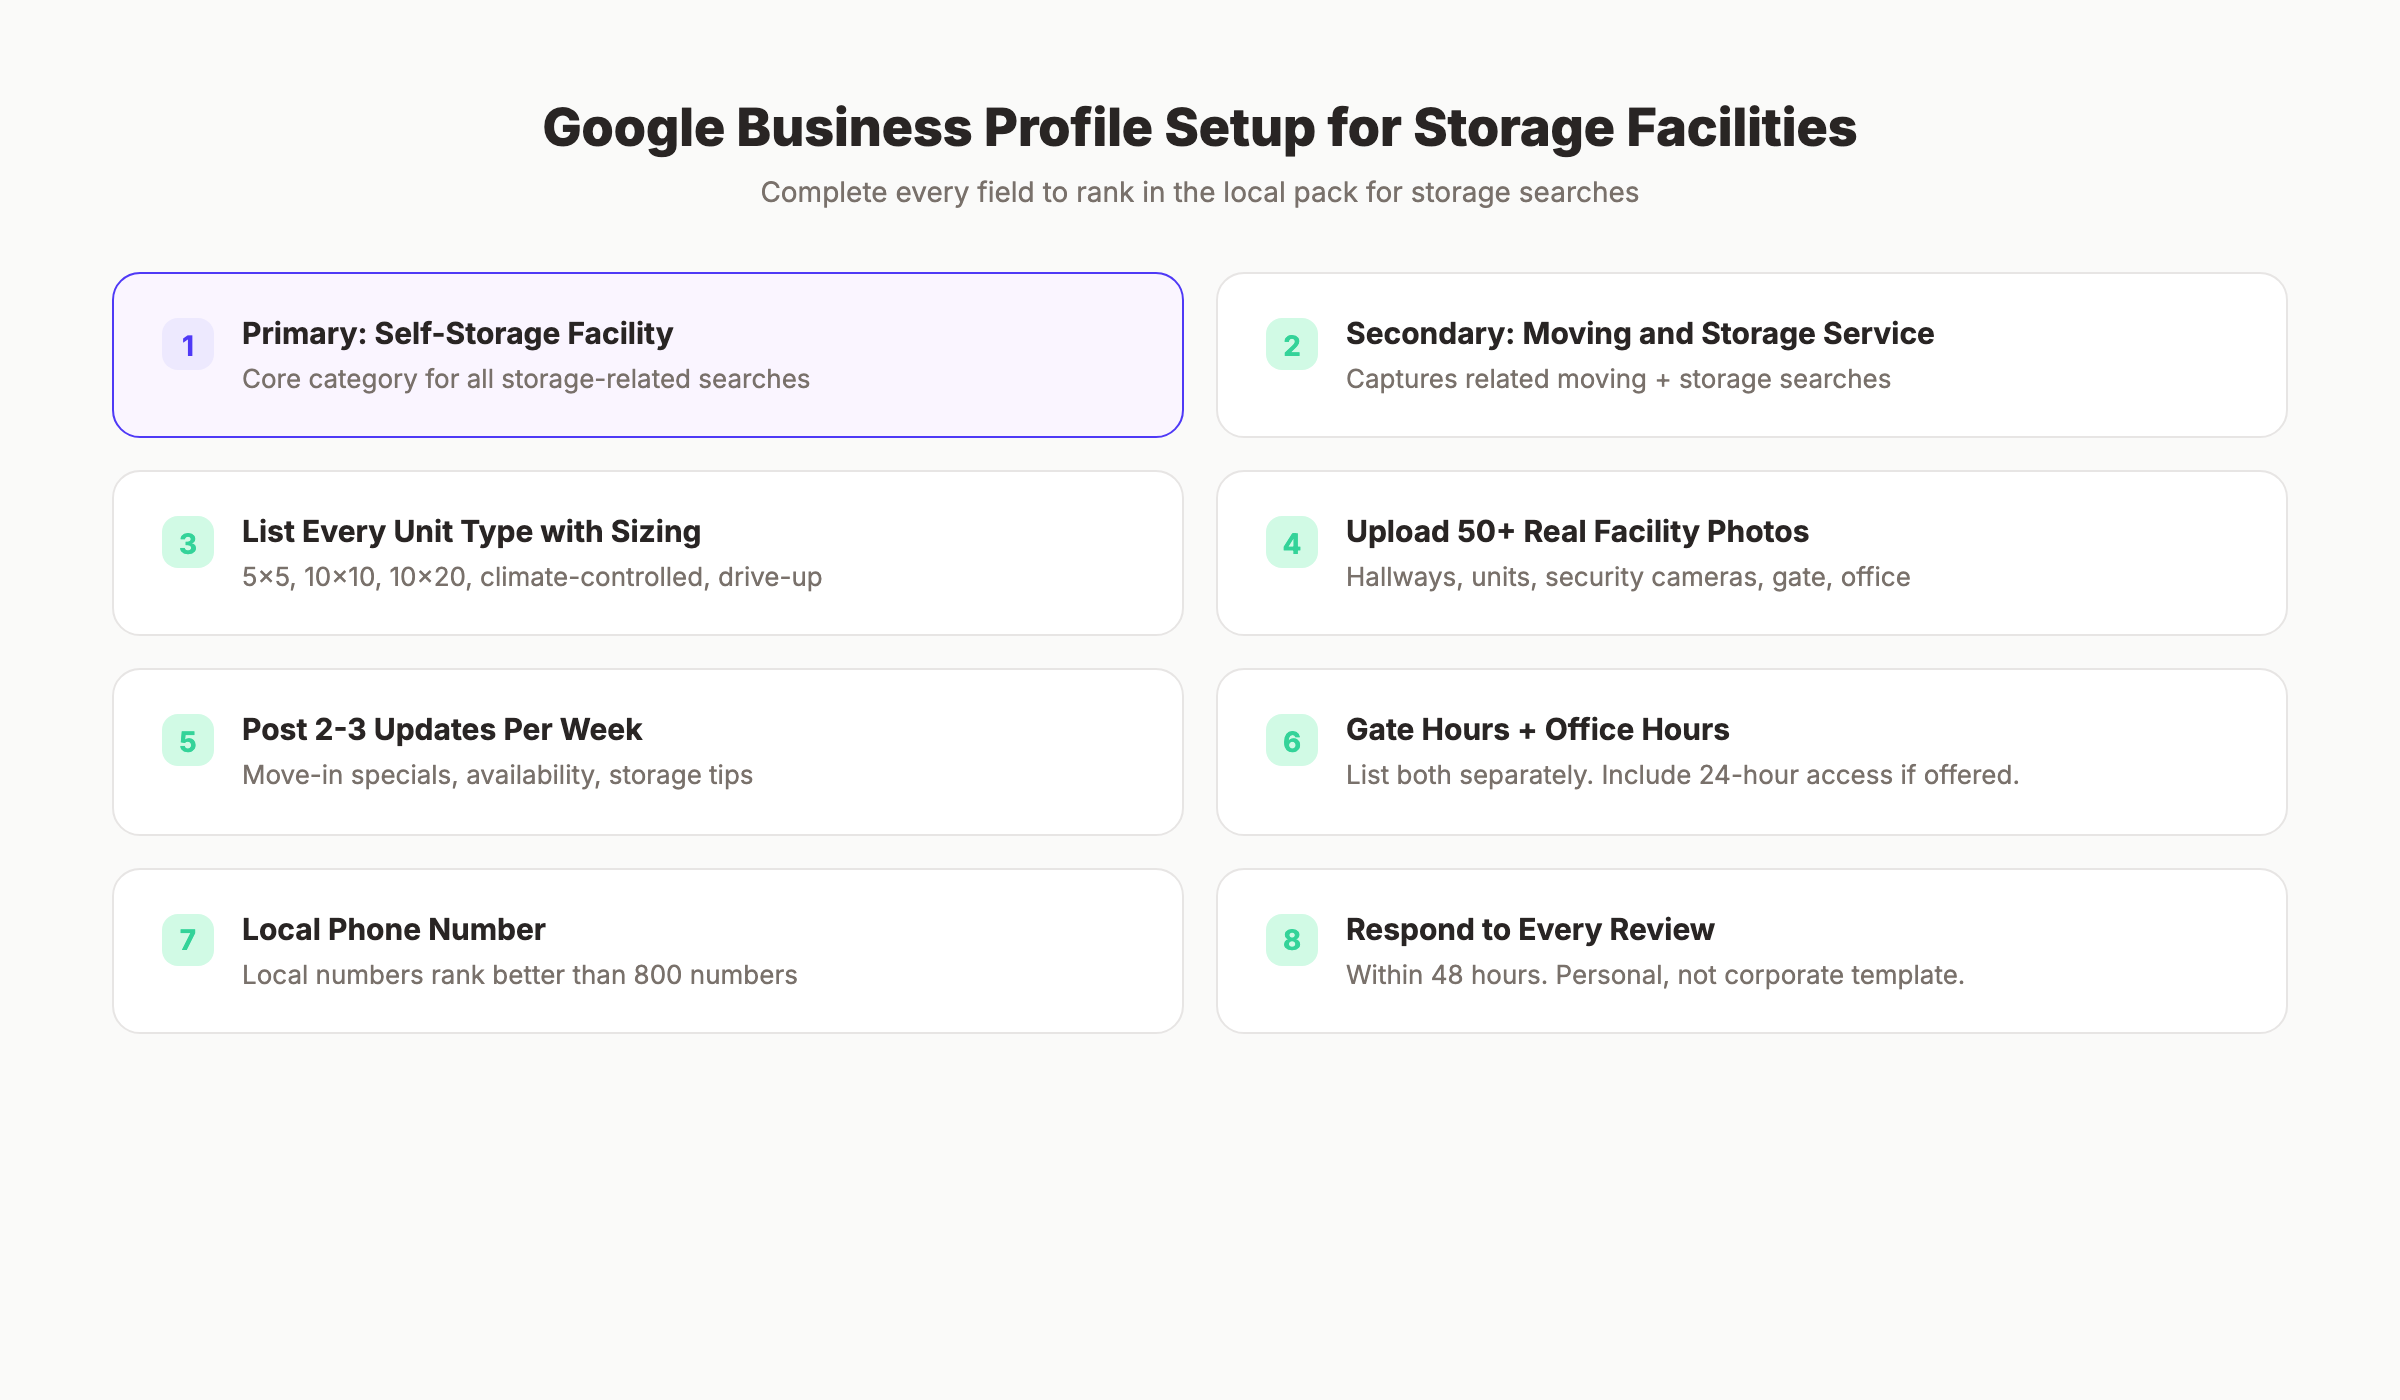Image resolution: width=2400 pixels, height=1400 pixels.
Task: Click the green badge 2 next to Secondary category
Action: pyautogui.click(x=1292, y=344)
